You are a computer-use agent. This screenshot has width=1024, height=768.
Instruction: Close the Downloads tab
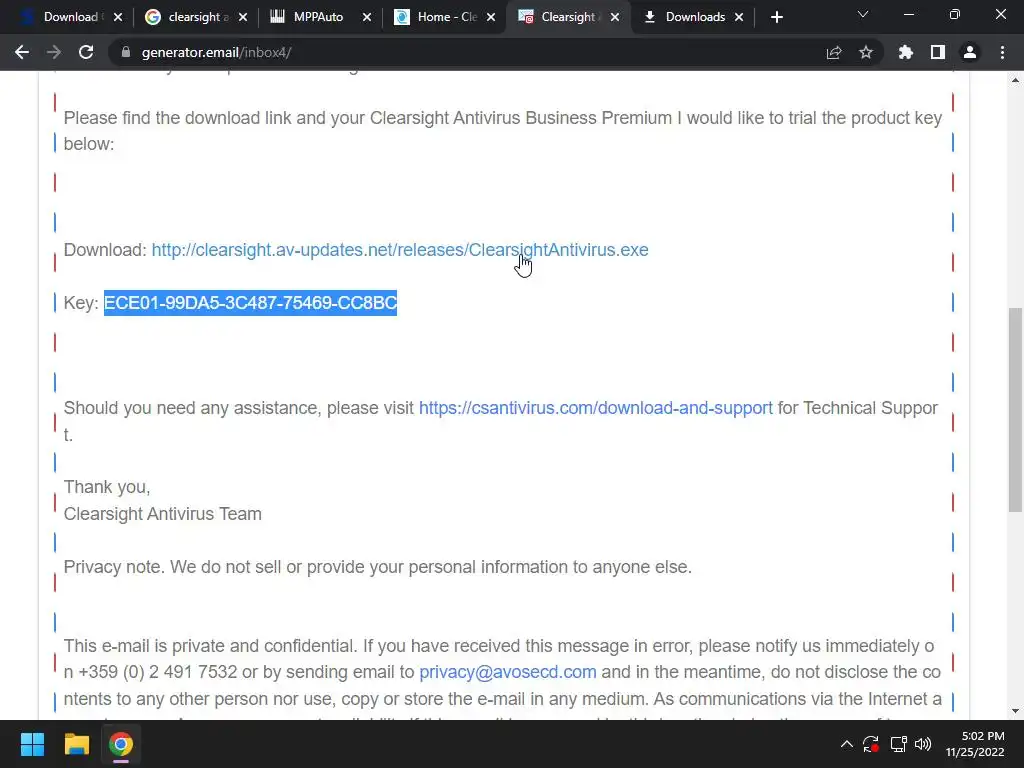(x=739, y=17)
